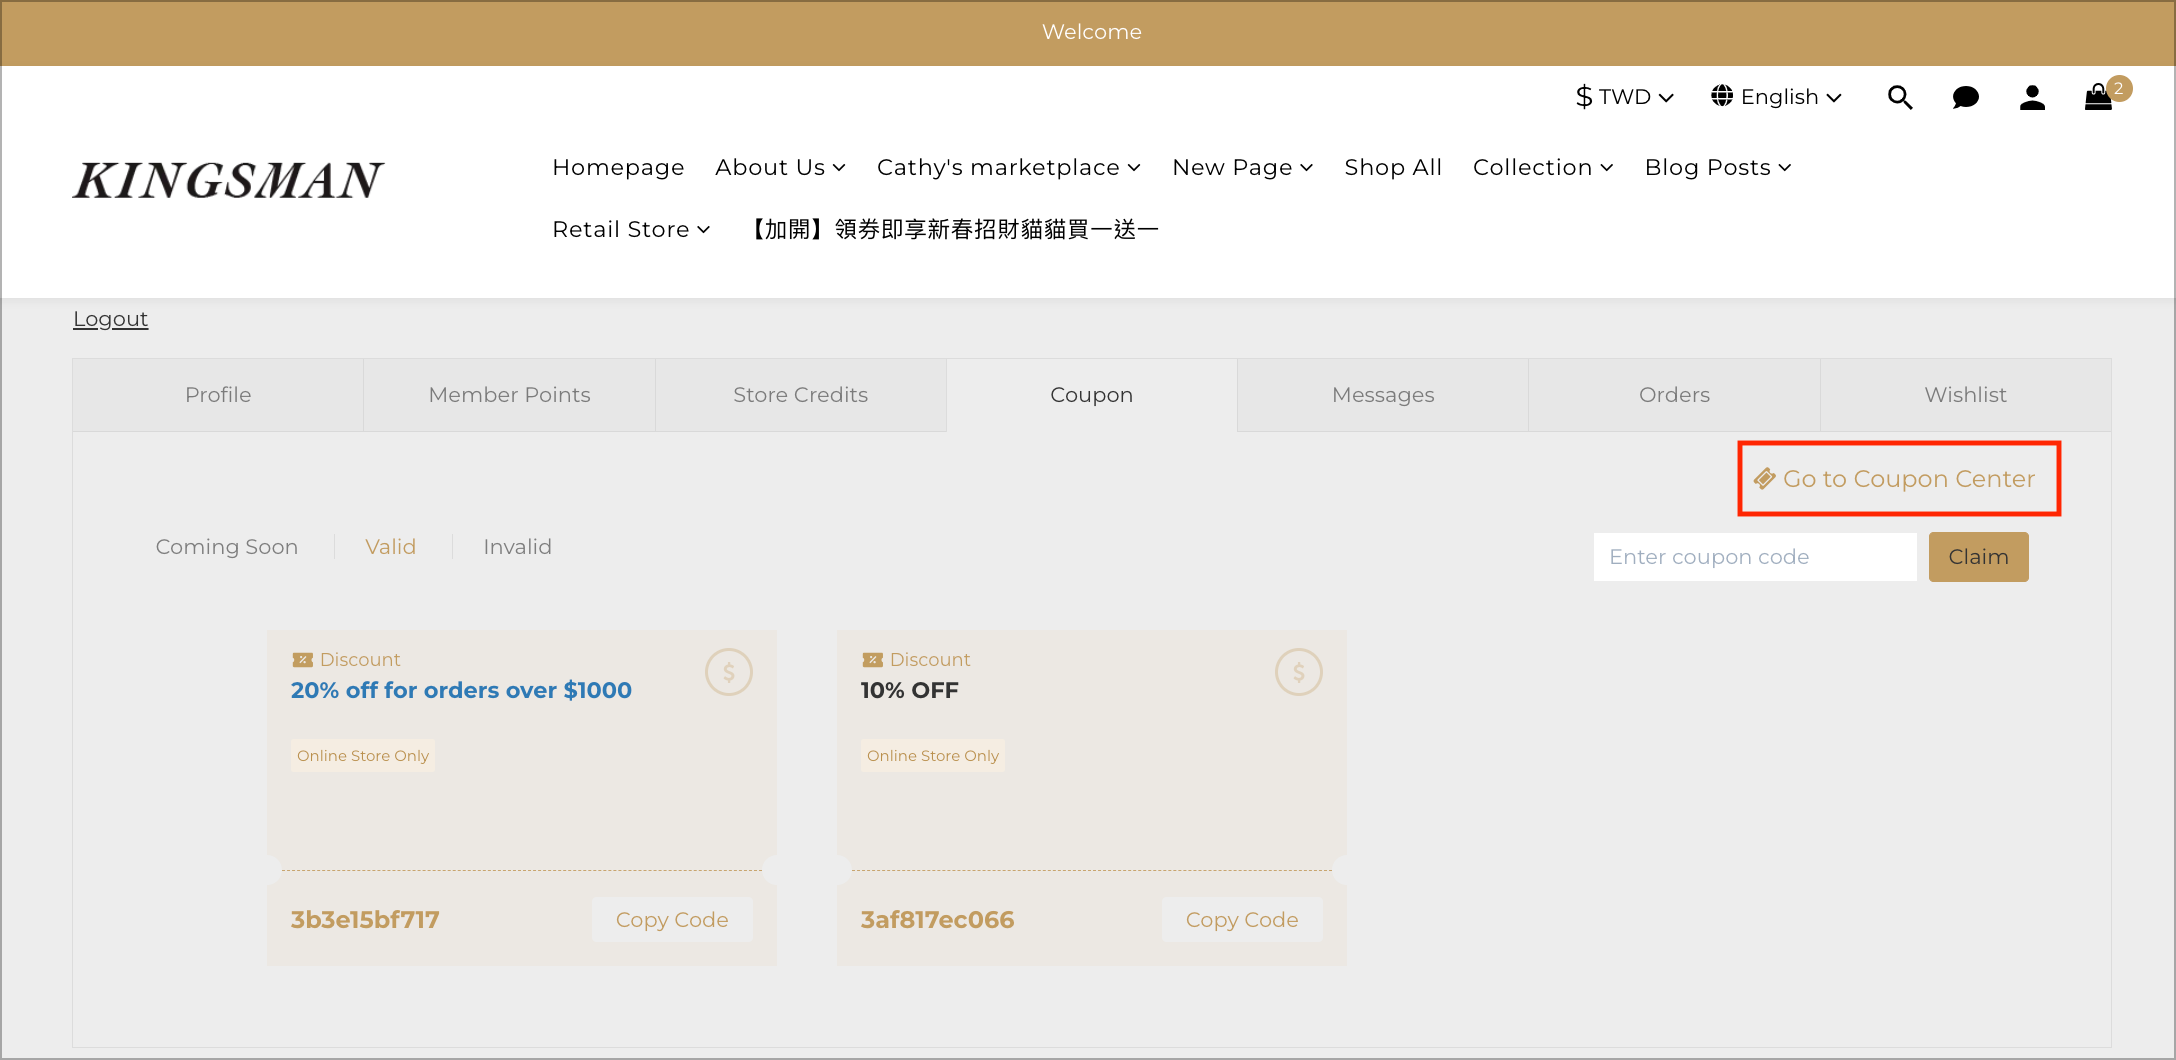Image resolution: width=2176 pixels, height=1060 pixels.
Task: Switch to the Orders tab
Action: point(1674,395)
